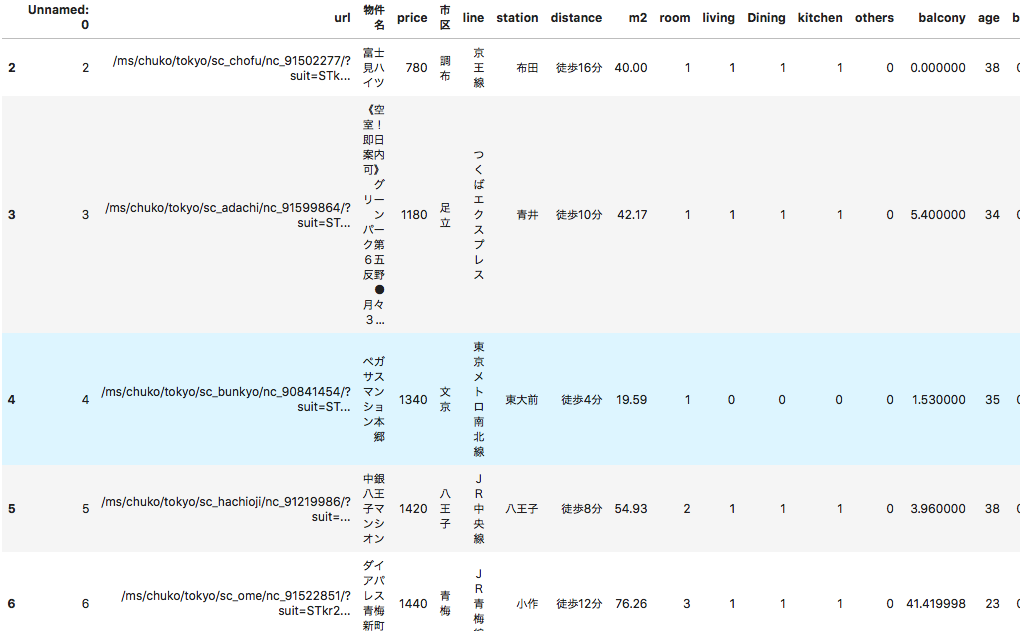This screenshot has width=1028, height=631.
Task: Click property name 中銀八王子マンシオン
Action: pos(374,508)
